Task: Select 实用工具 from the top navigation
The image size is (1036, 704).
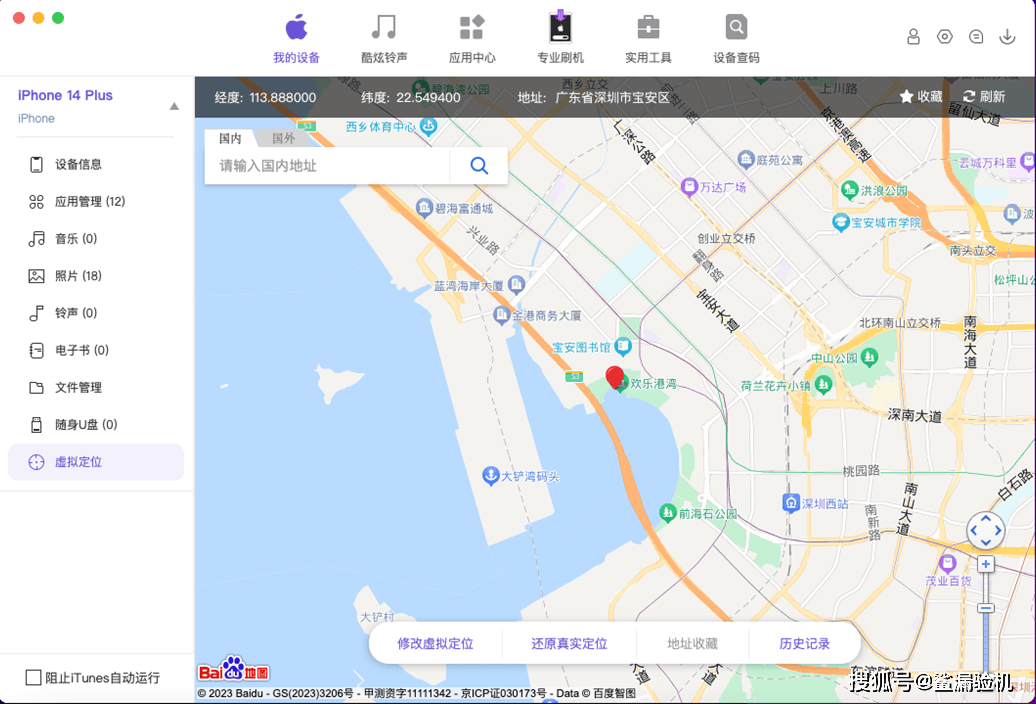Action: (647, 37)
